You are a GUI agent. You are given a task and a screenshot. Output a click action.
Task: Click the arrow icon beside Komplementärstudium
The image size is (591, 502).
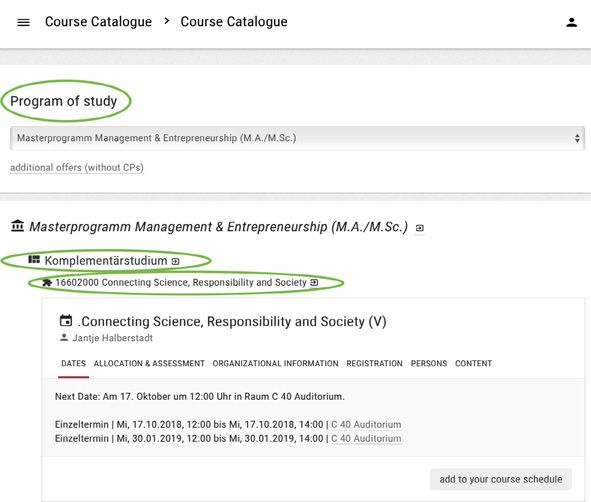click(175, 261)
